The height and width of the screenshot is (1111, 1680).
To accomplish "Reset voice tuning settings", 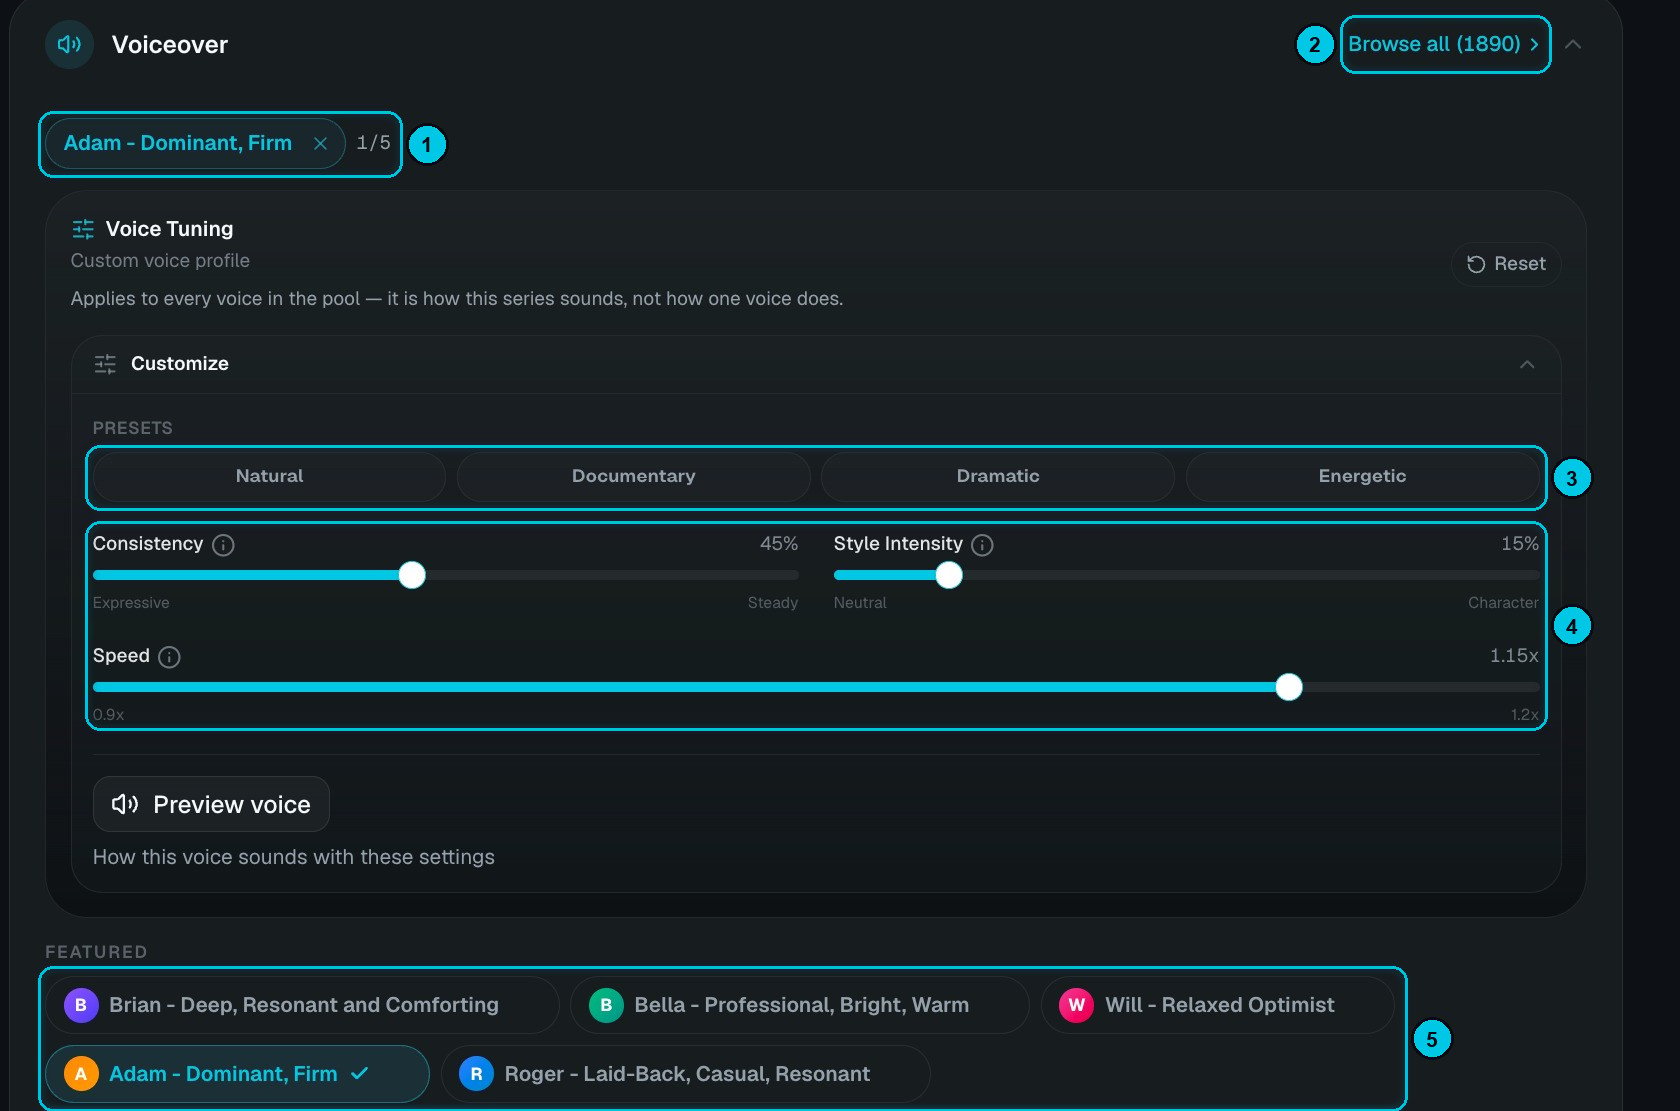I will click(x=1506, y=264).
